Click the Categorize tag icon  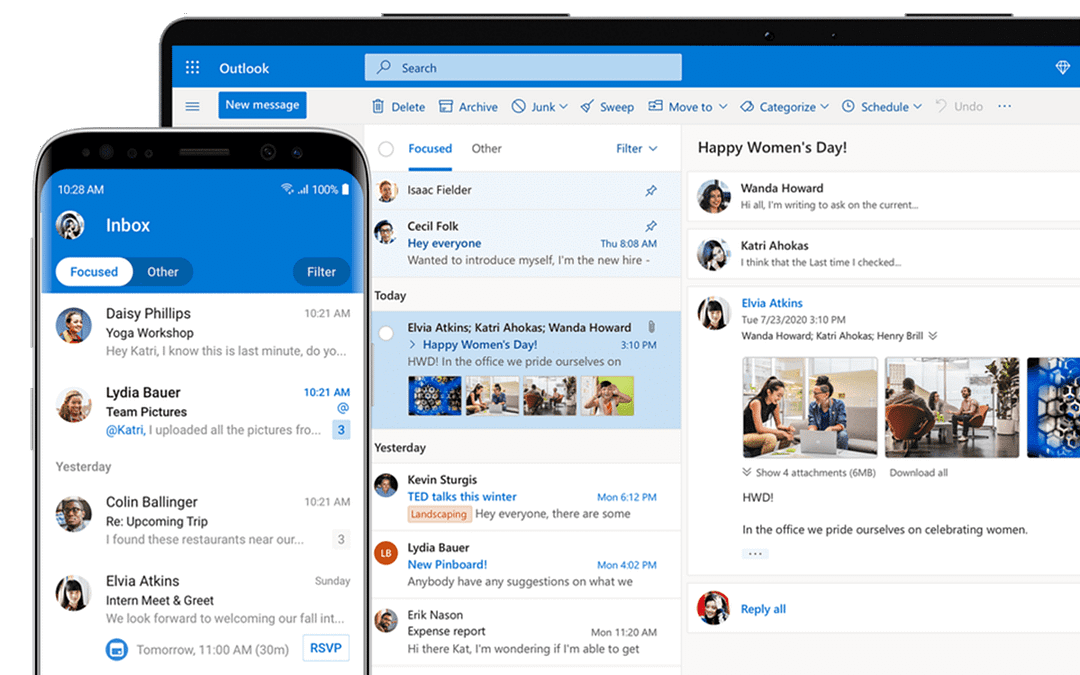(747, 107)
